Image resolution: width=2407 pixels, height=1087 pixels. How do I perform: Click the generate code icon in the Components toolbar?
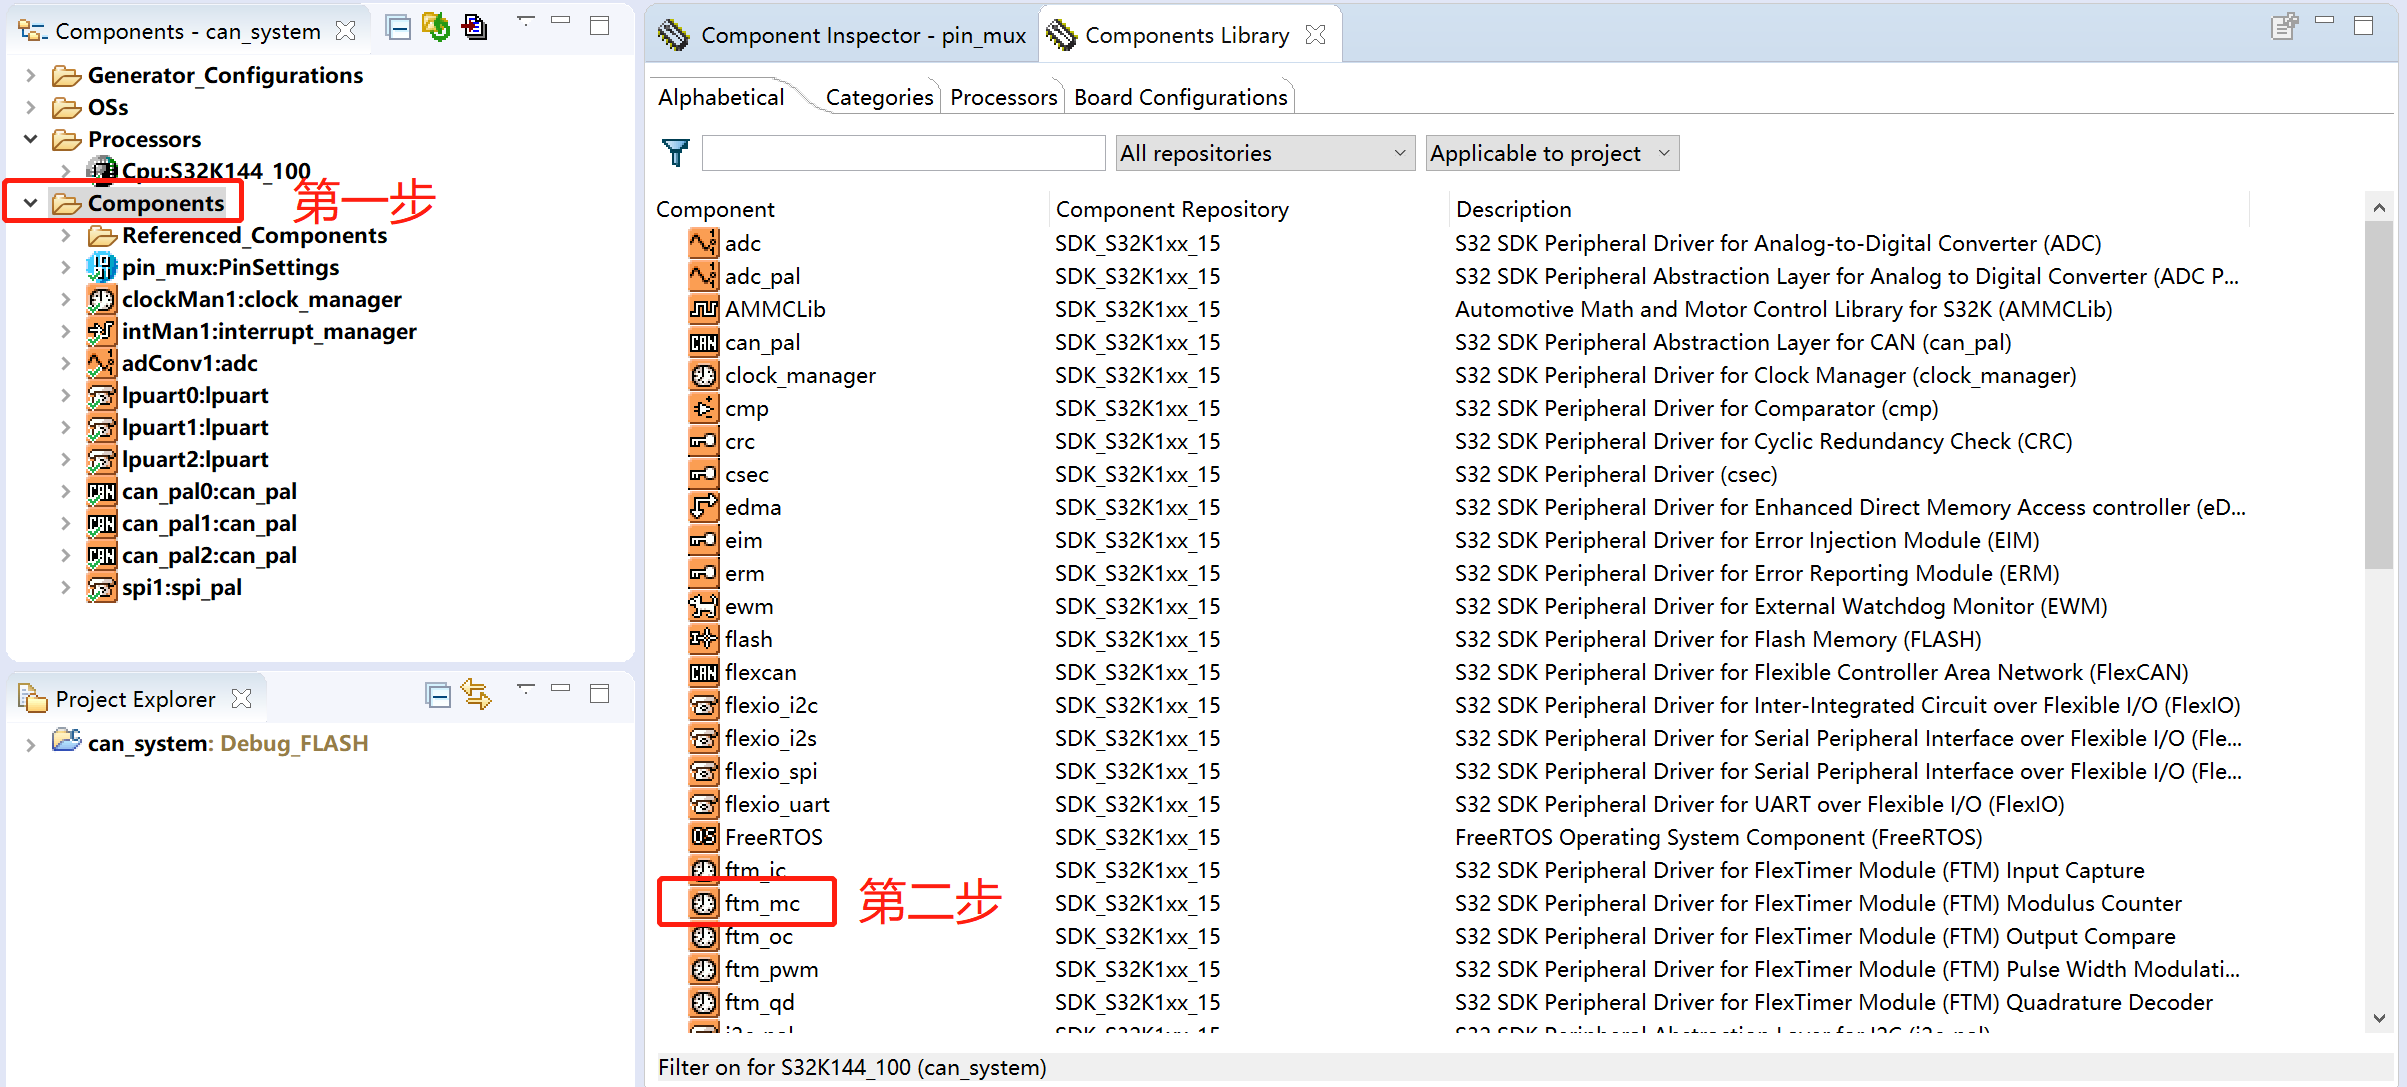[436, 28]
